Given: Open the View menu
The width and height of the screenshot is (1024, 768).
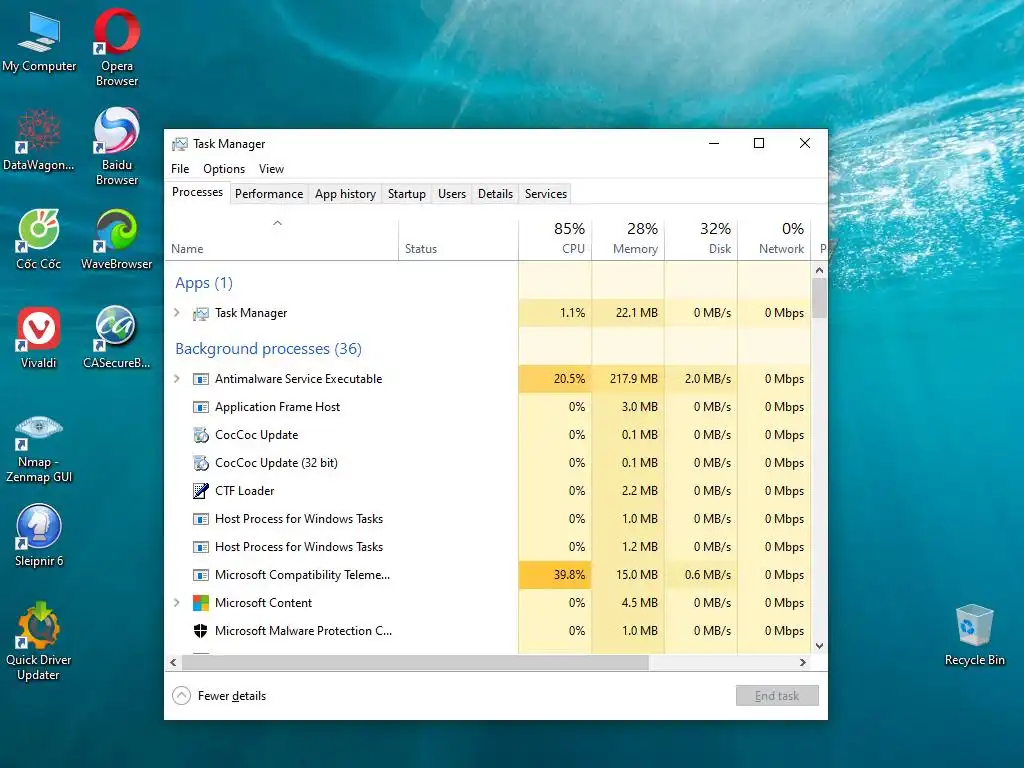Looking at the screenshot, I should tap(271, 169).
